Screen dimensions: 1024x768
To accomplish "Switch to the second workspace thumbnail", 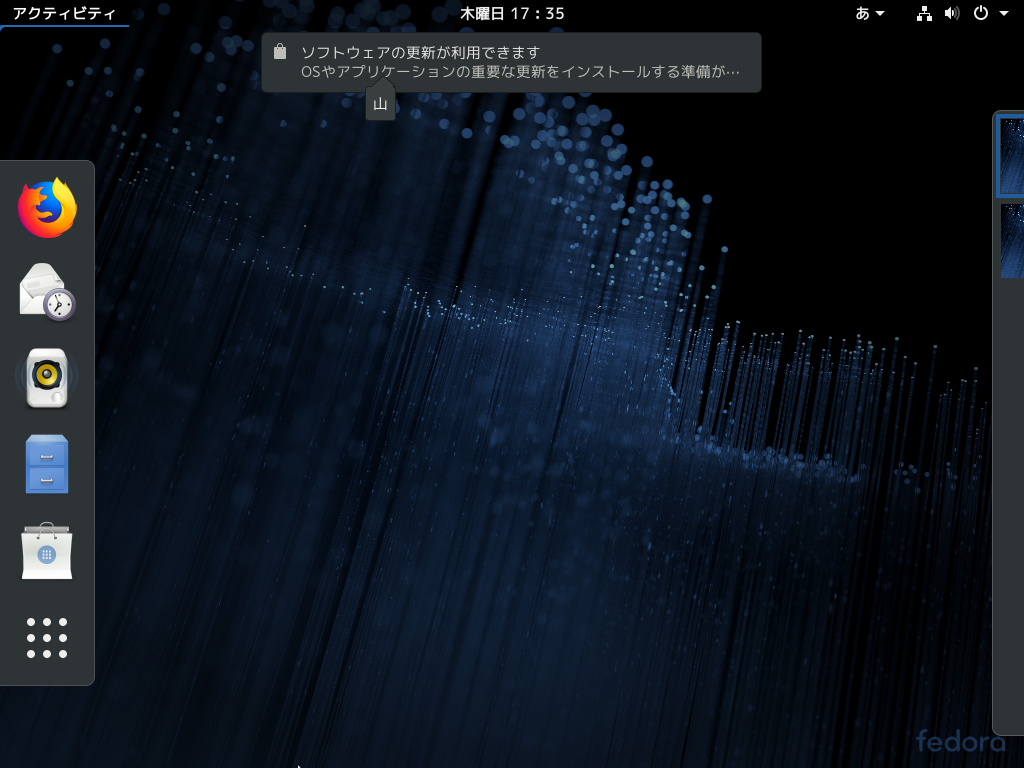I will [x=1012, y=240].
